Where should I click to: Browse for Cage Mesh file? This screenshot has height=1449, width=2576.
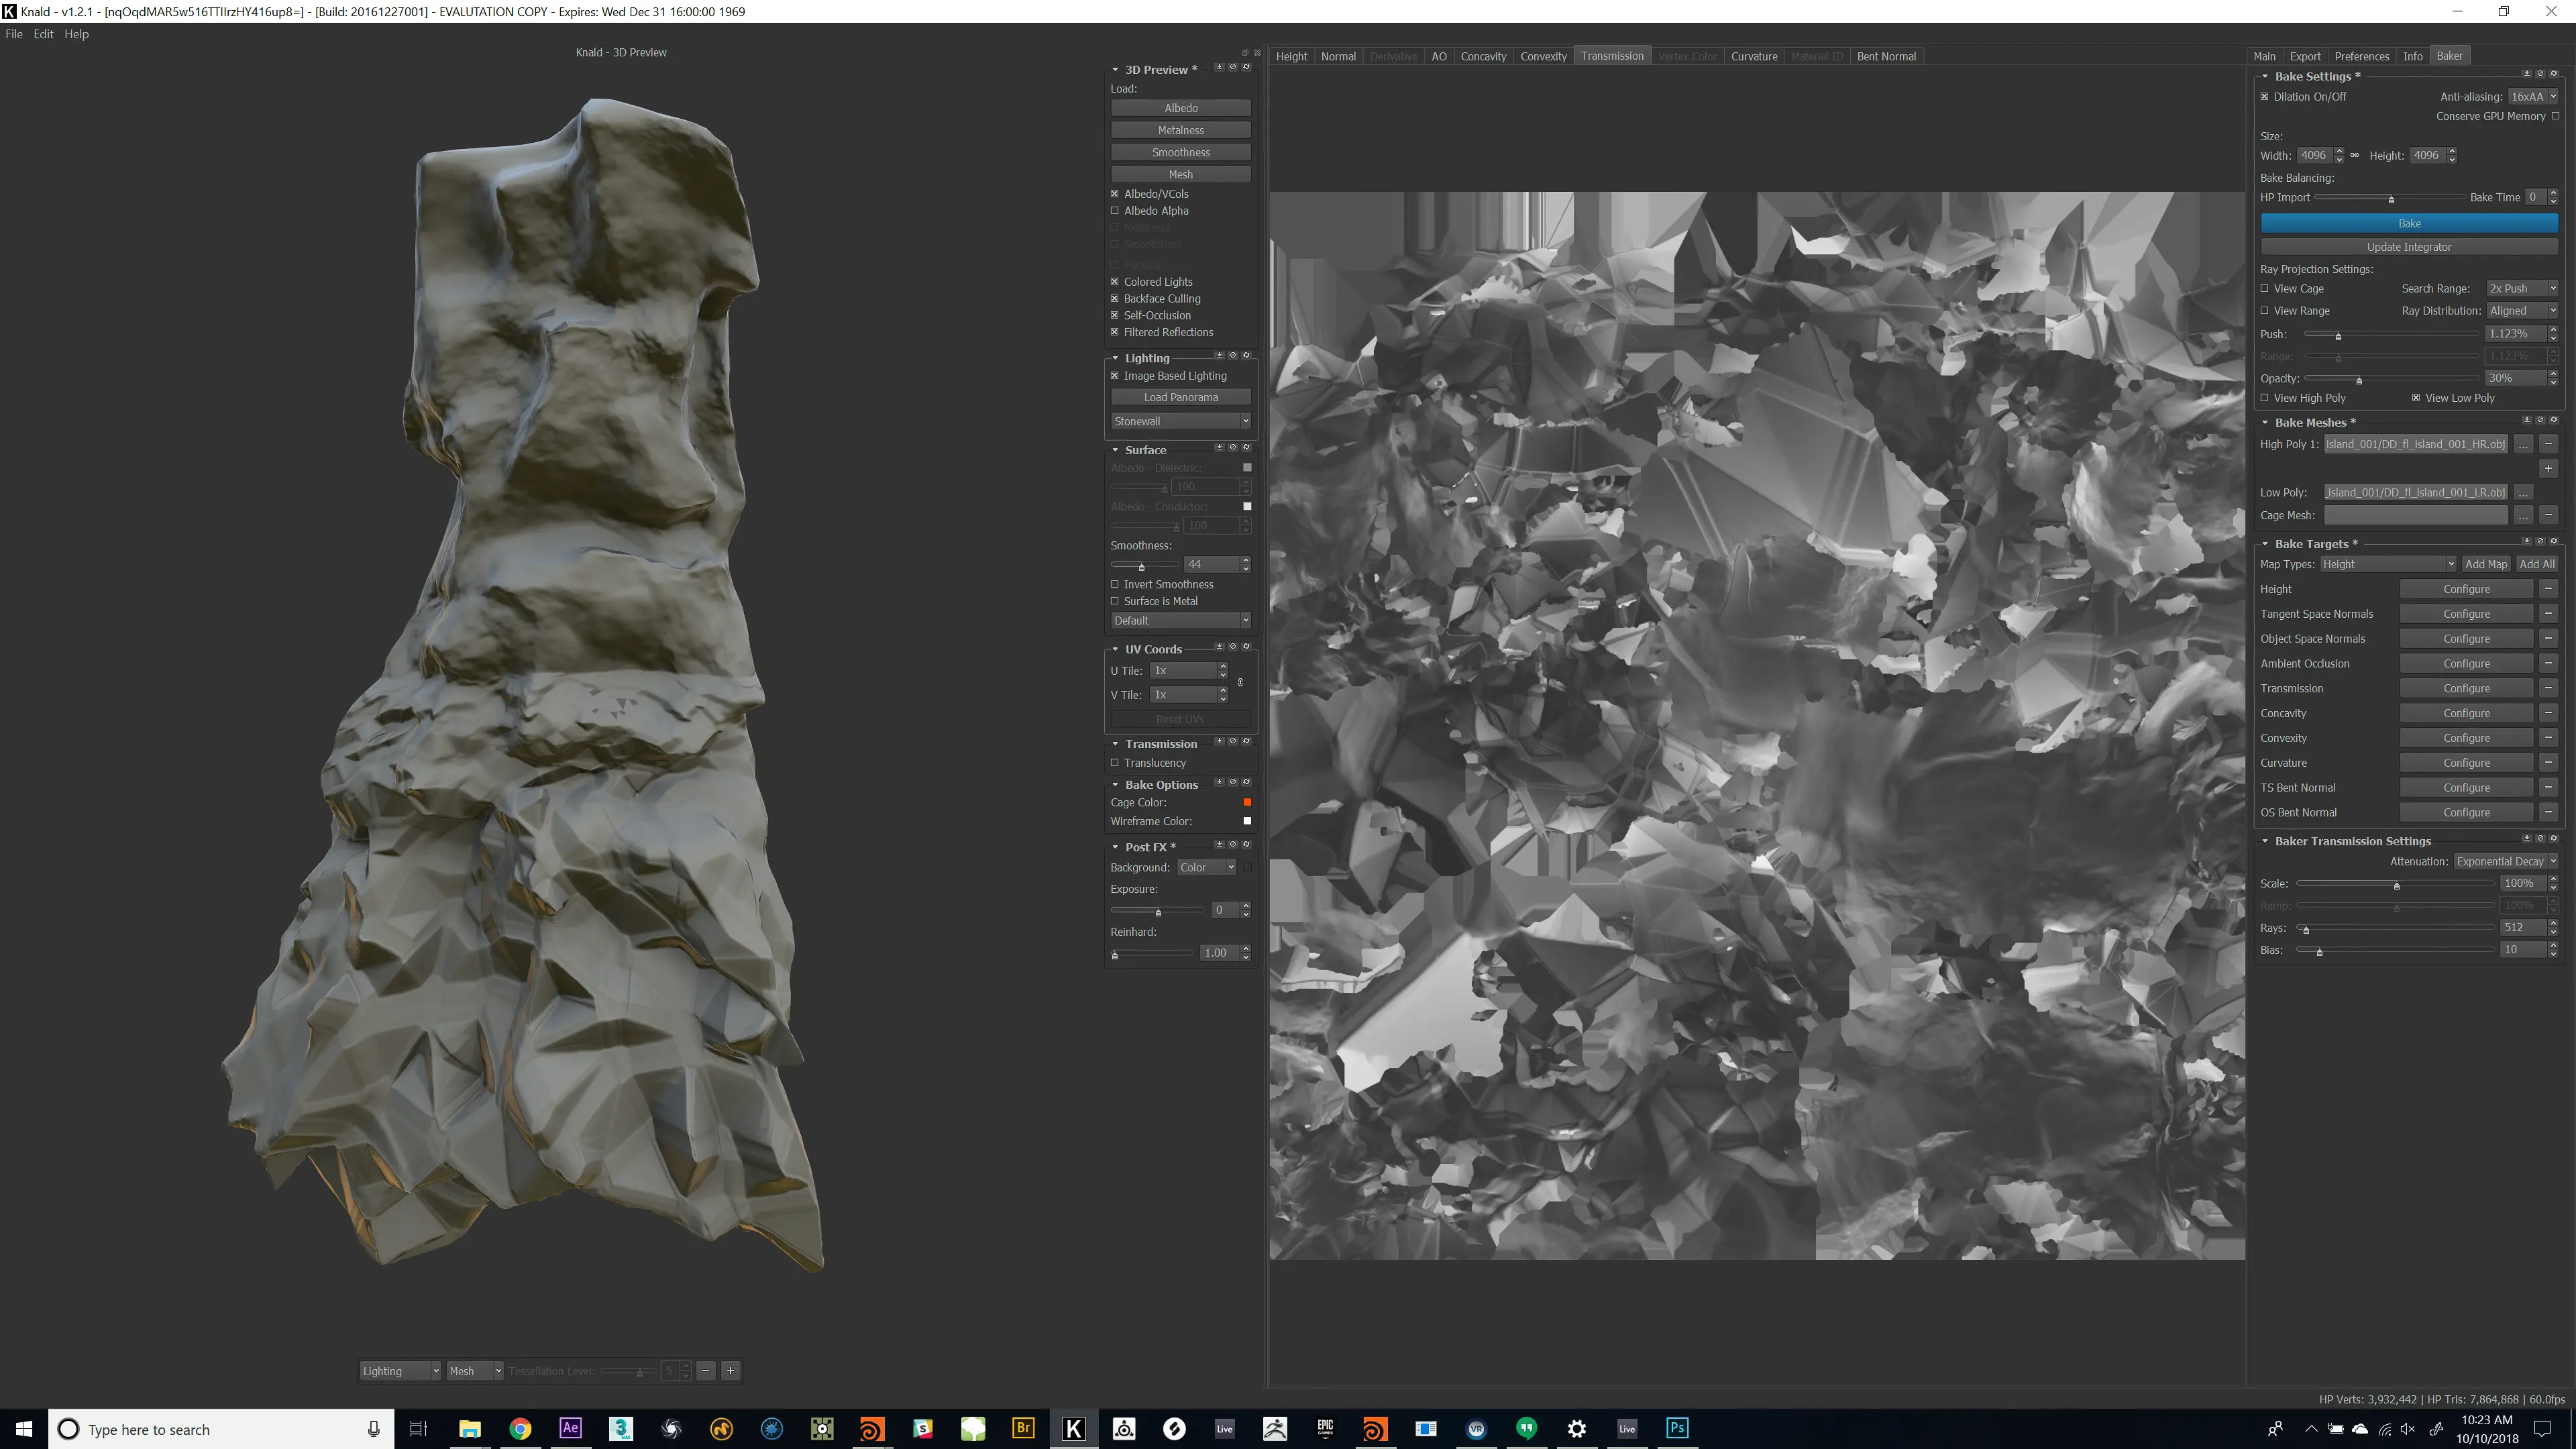coord(2523,515)
